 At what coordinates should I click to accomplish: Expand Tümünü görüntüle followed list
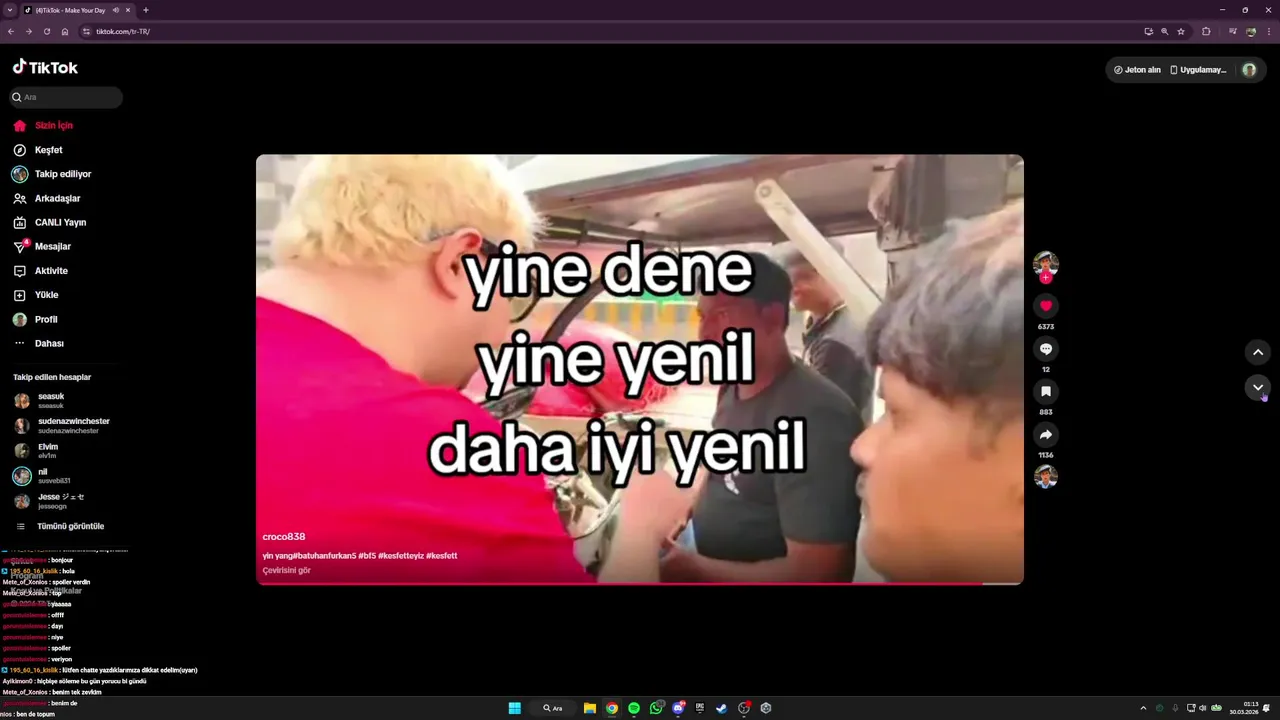pyautogui.click(x=60, y=527)
